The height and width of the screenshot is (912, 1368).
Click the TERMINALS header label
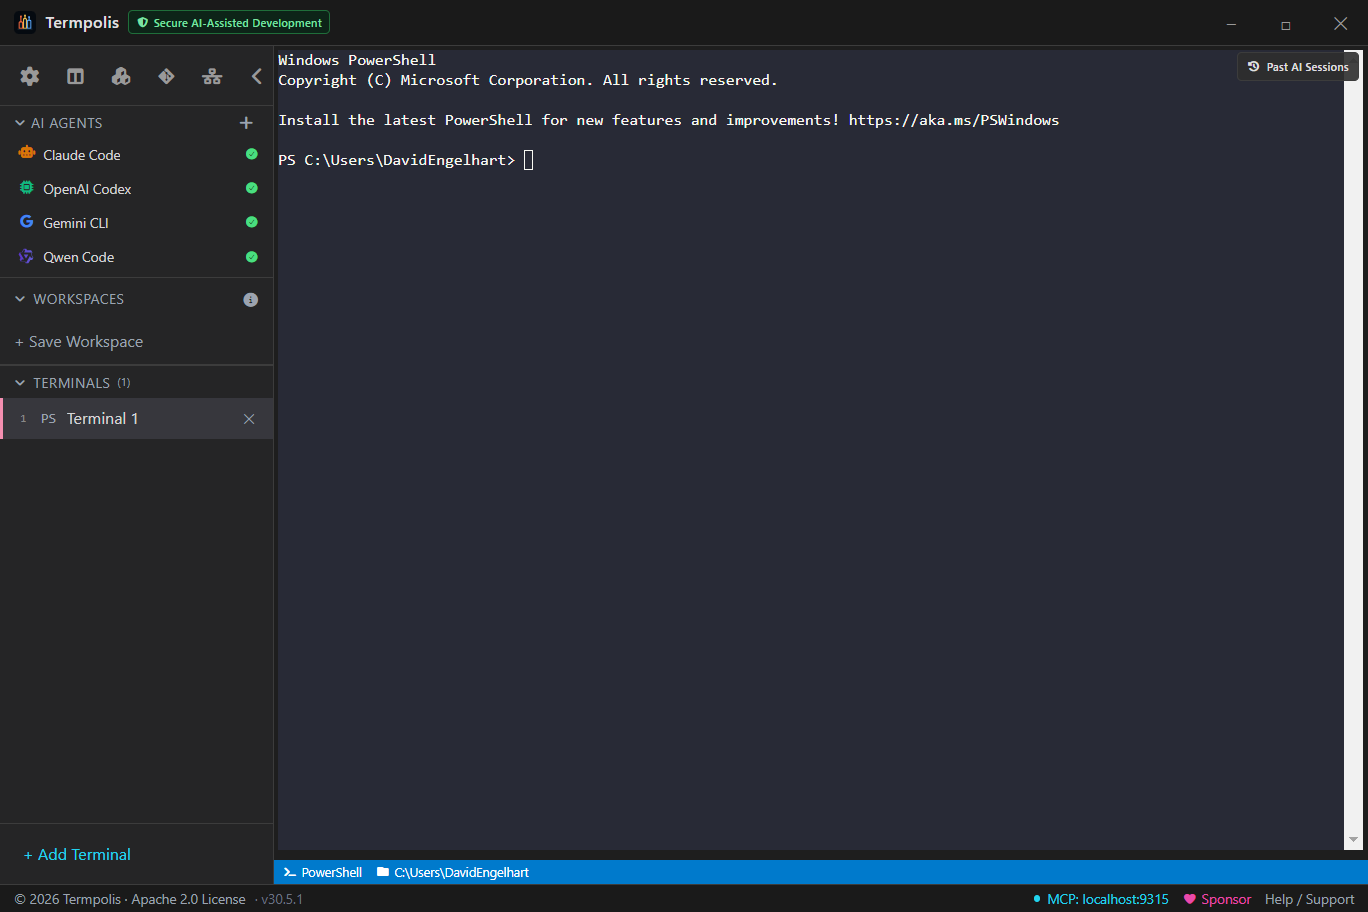pyautogui.click(x=72, y=383)
